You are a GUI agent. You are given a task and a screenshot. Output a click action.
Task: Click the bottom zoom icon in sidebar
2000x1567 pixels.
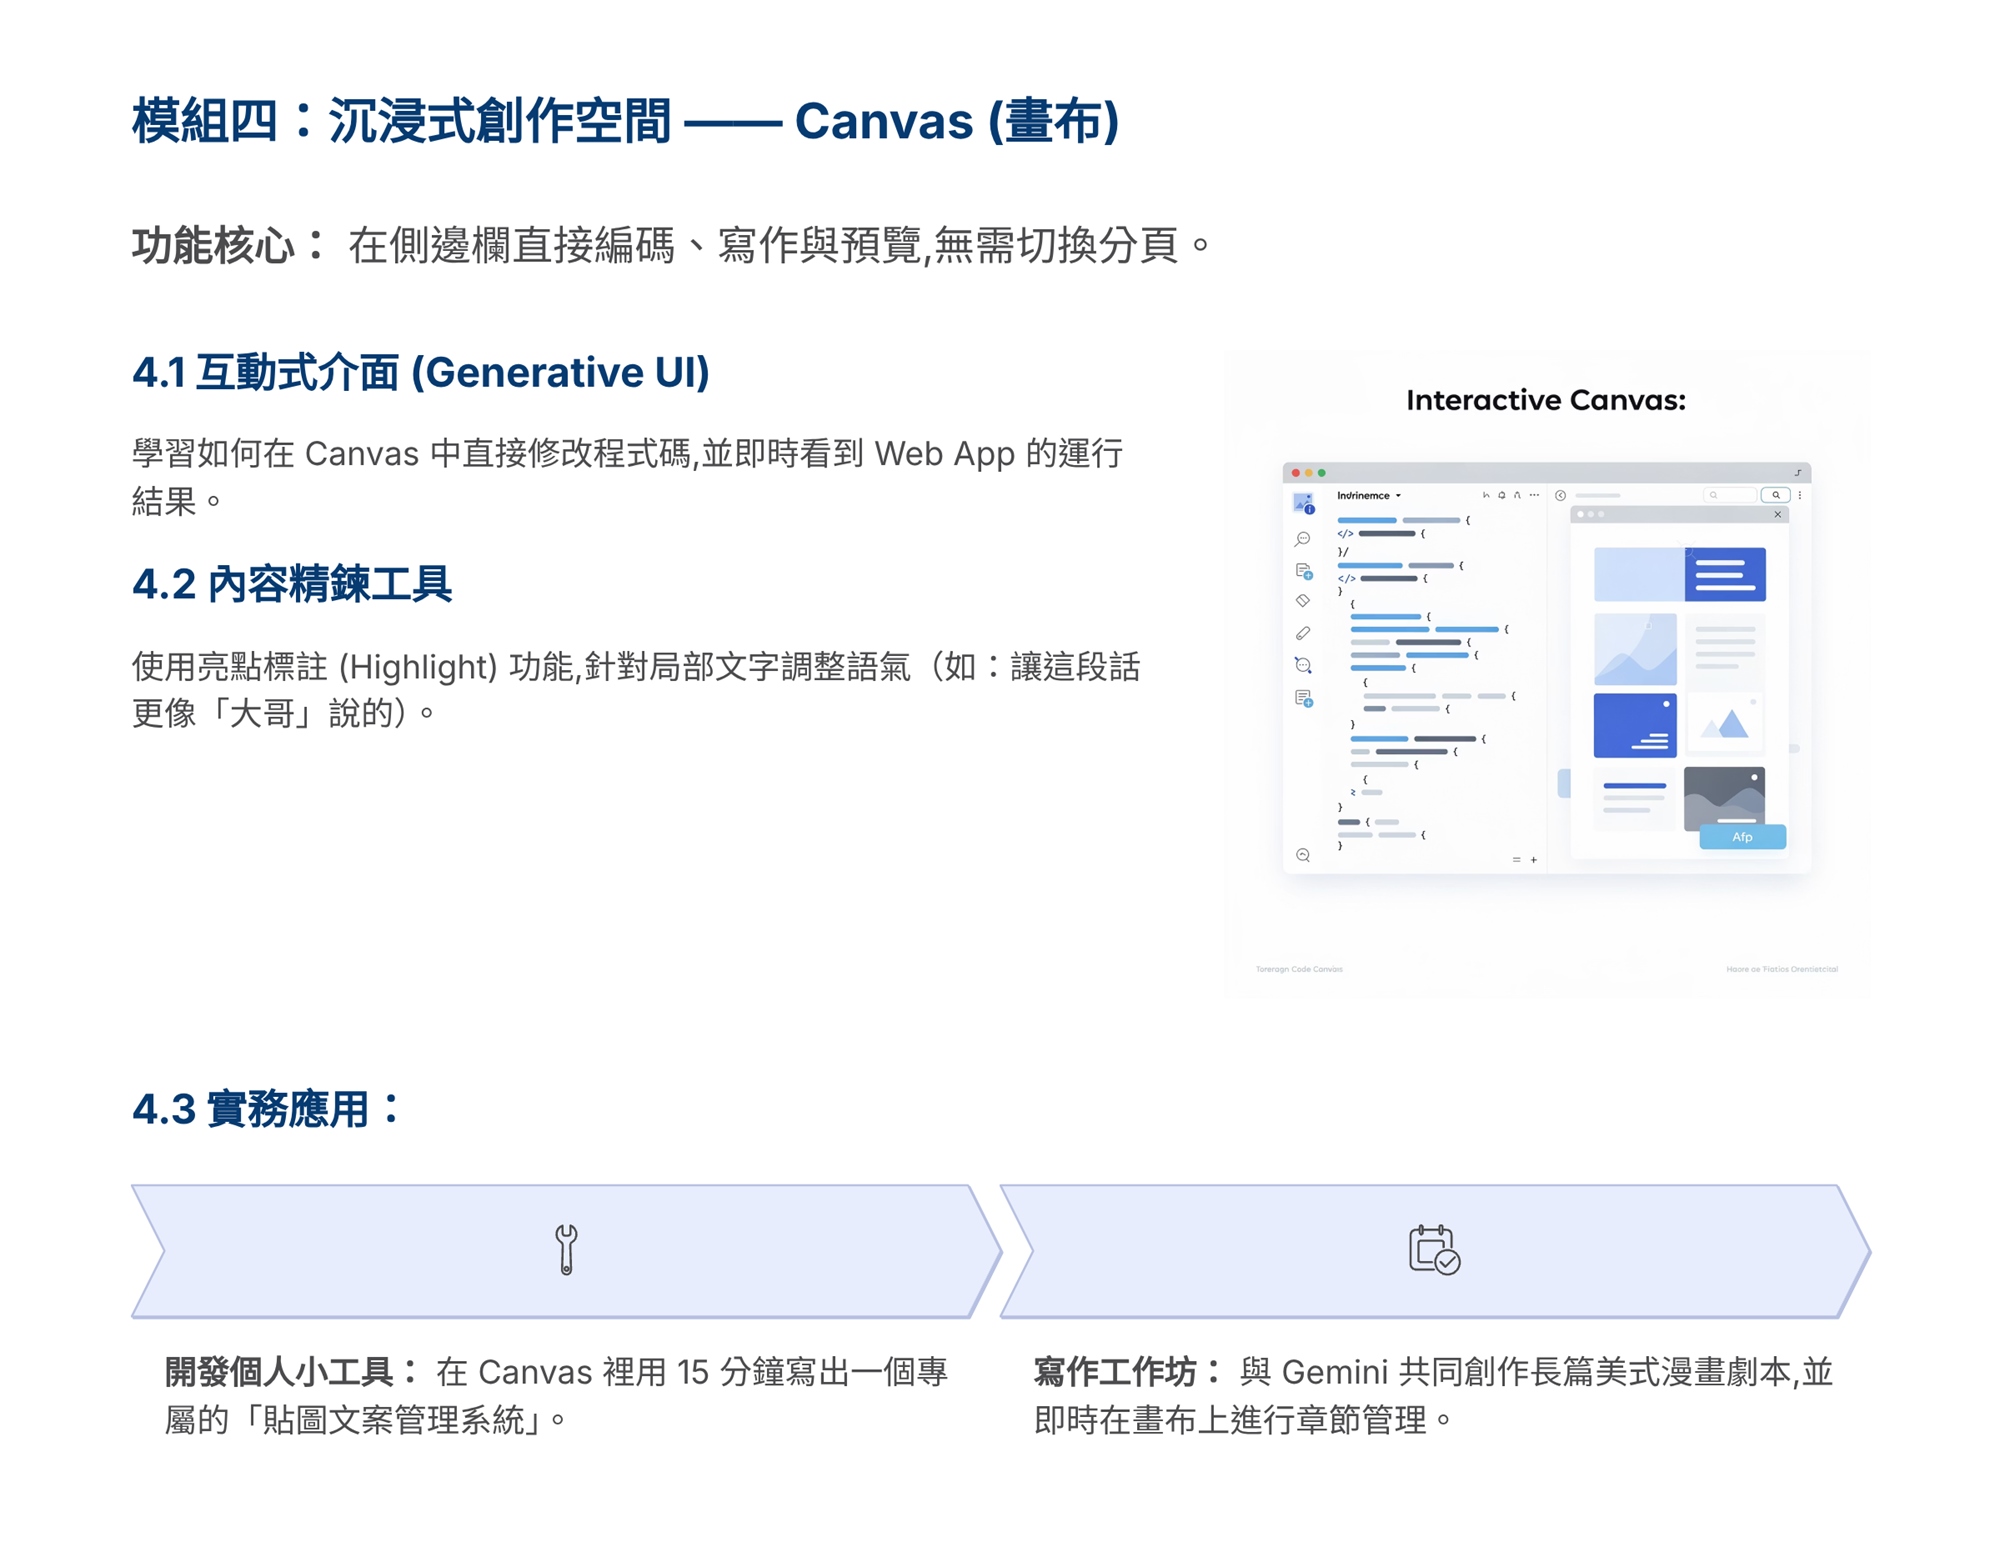click(x=1302, y=855)
